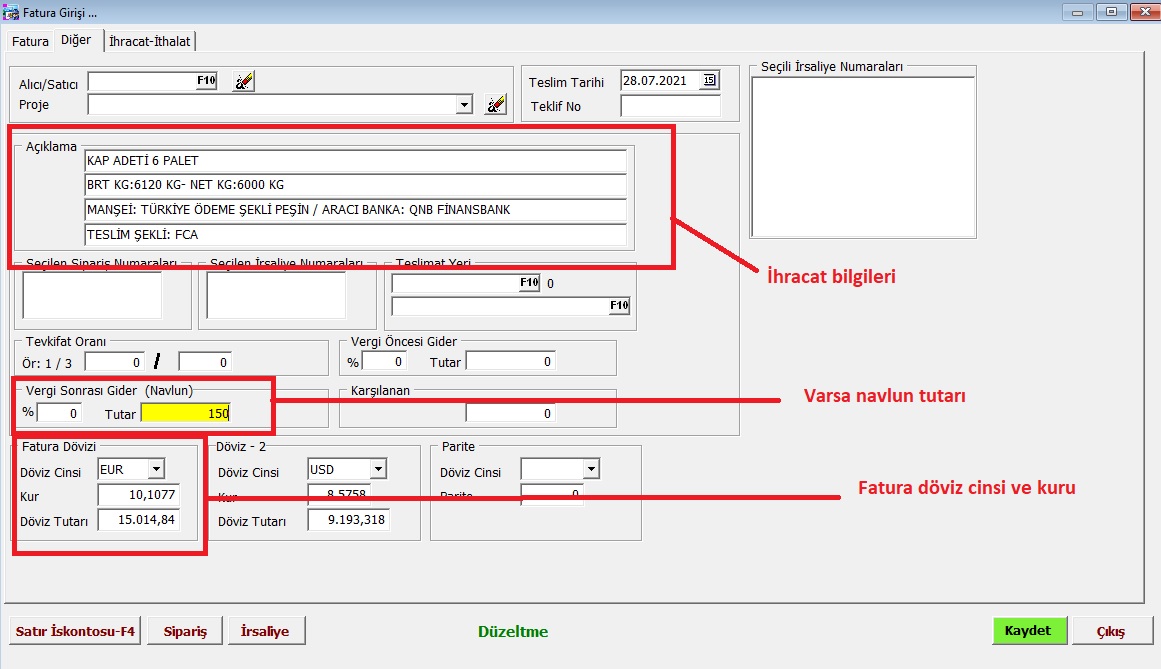
Task: Open Döviz-2 currency dropdown showing USD
Action: 377,469
